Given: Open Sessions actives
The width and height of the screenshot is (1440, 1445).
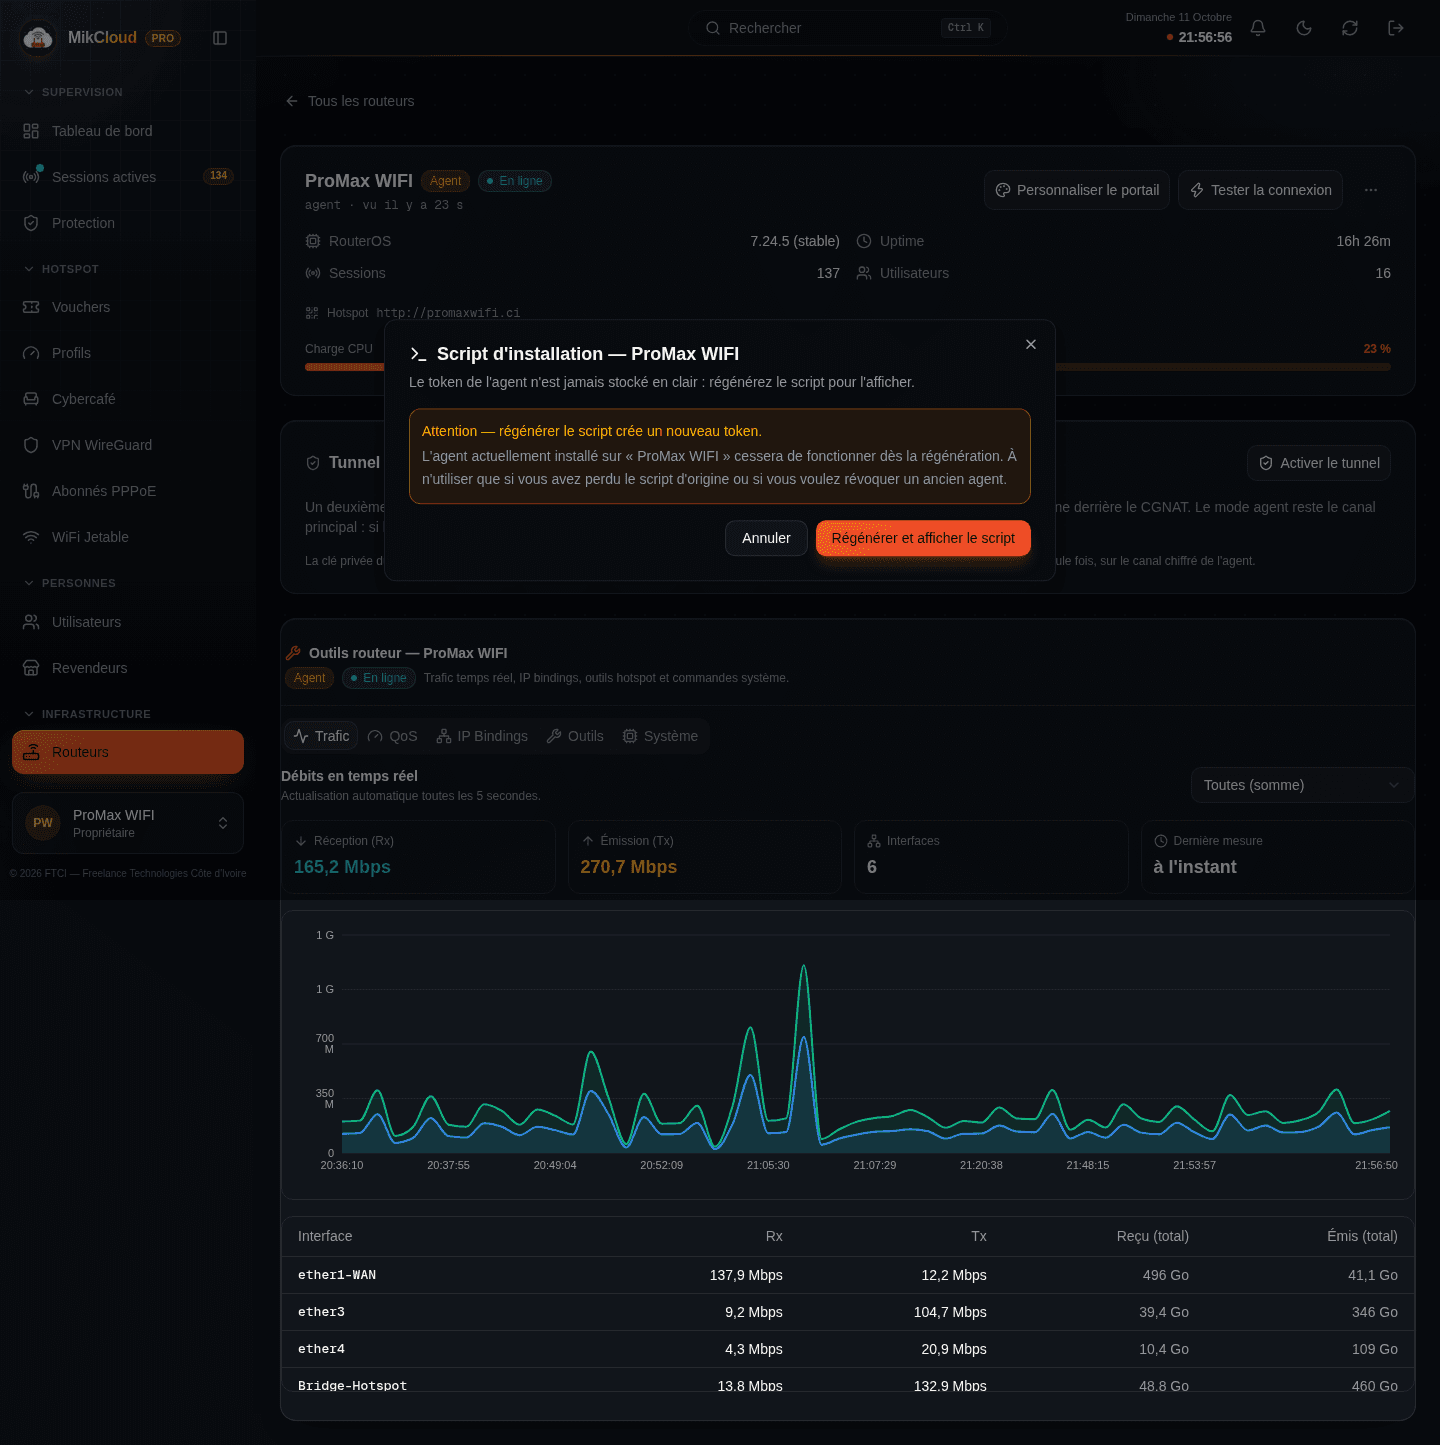Looking at the screenshot, I should pyautogui.click(x=128, y=177).
